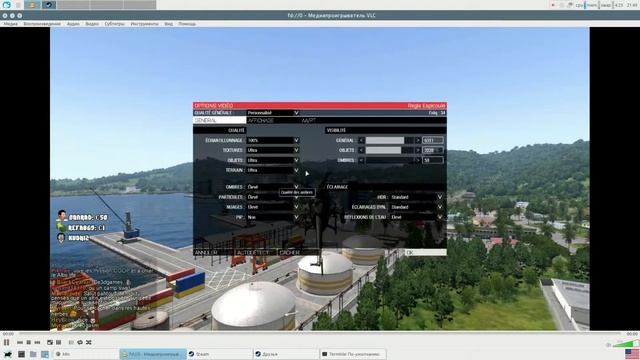Open the Nuages quality dropdown
This screenshot has width=640, height=360.
click(x=273, y=207)
